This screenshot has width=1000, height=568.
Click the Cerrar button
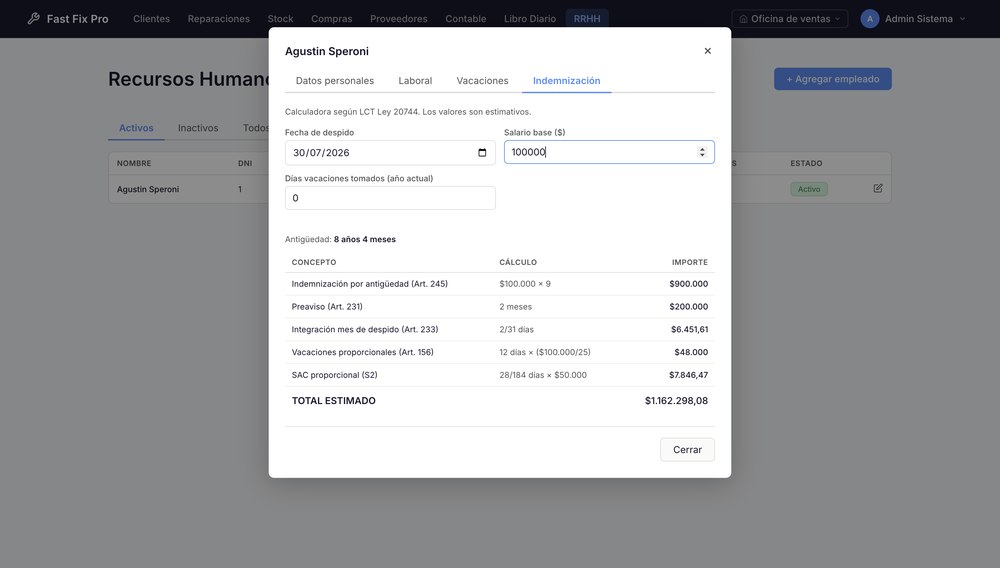pyautogui.click(x=687, y=449)
